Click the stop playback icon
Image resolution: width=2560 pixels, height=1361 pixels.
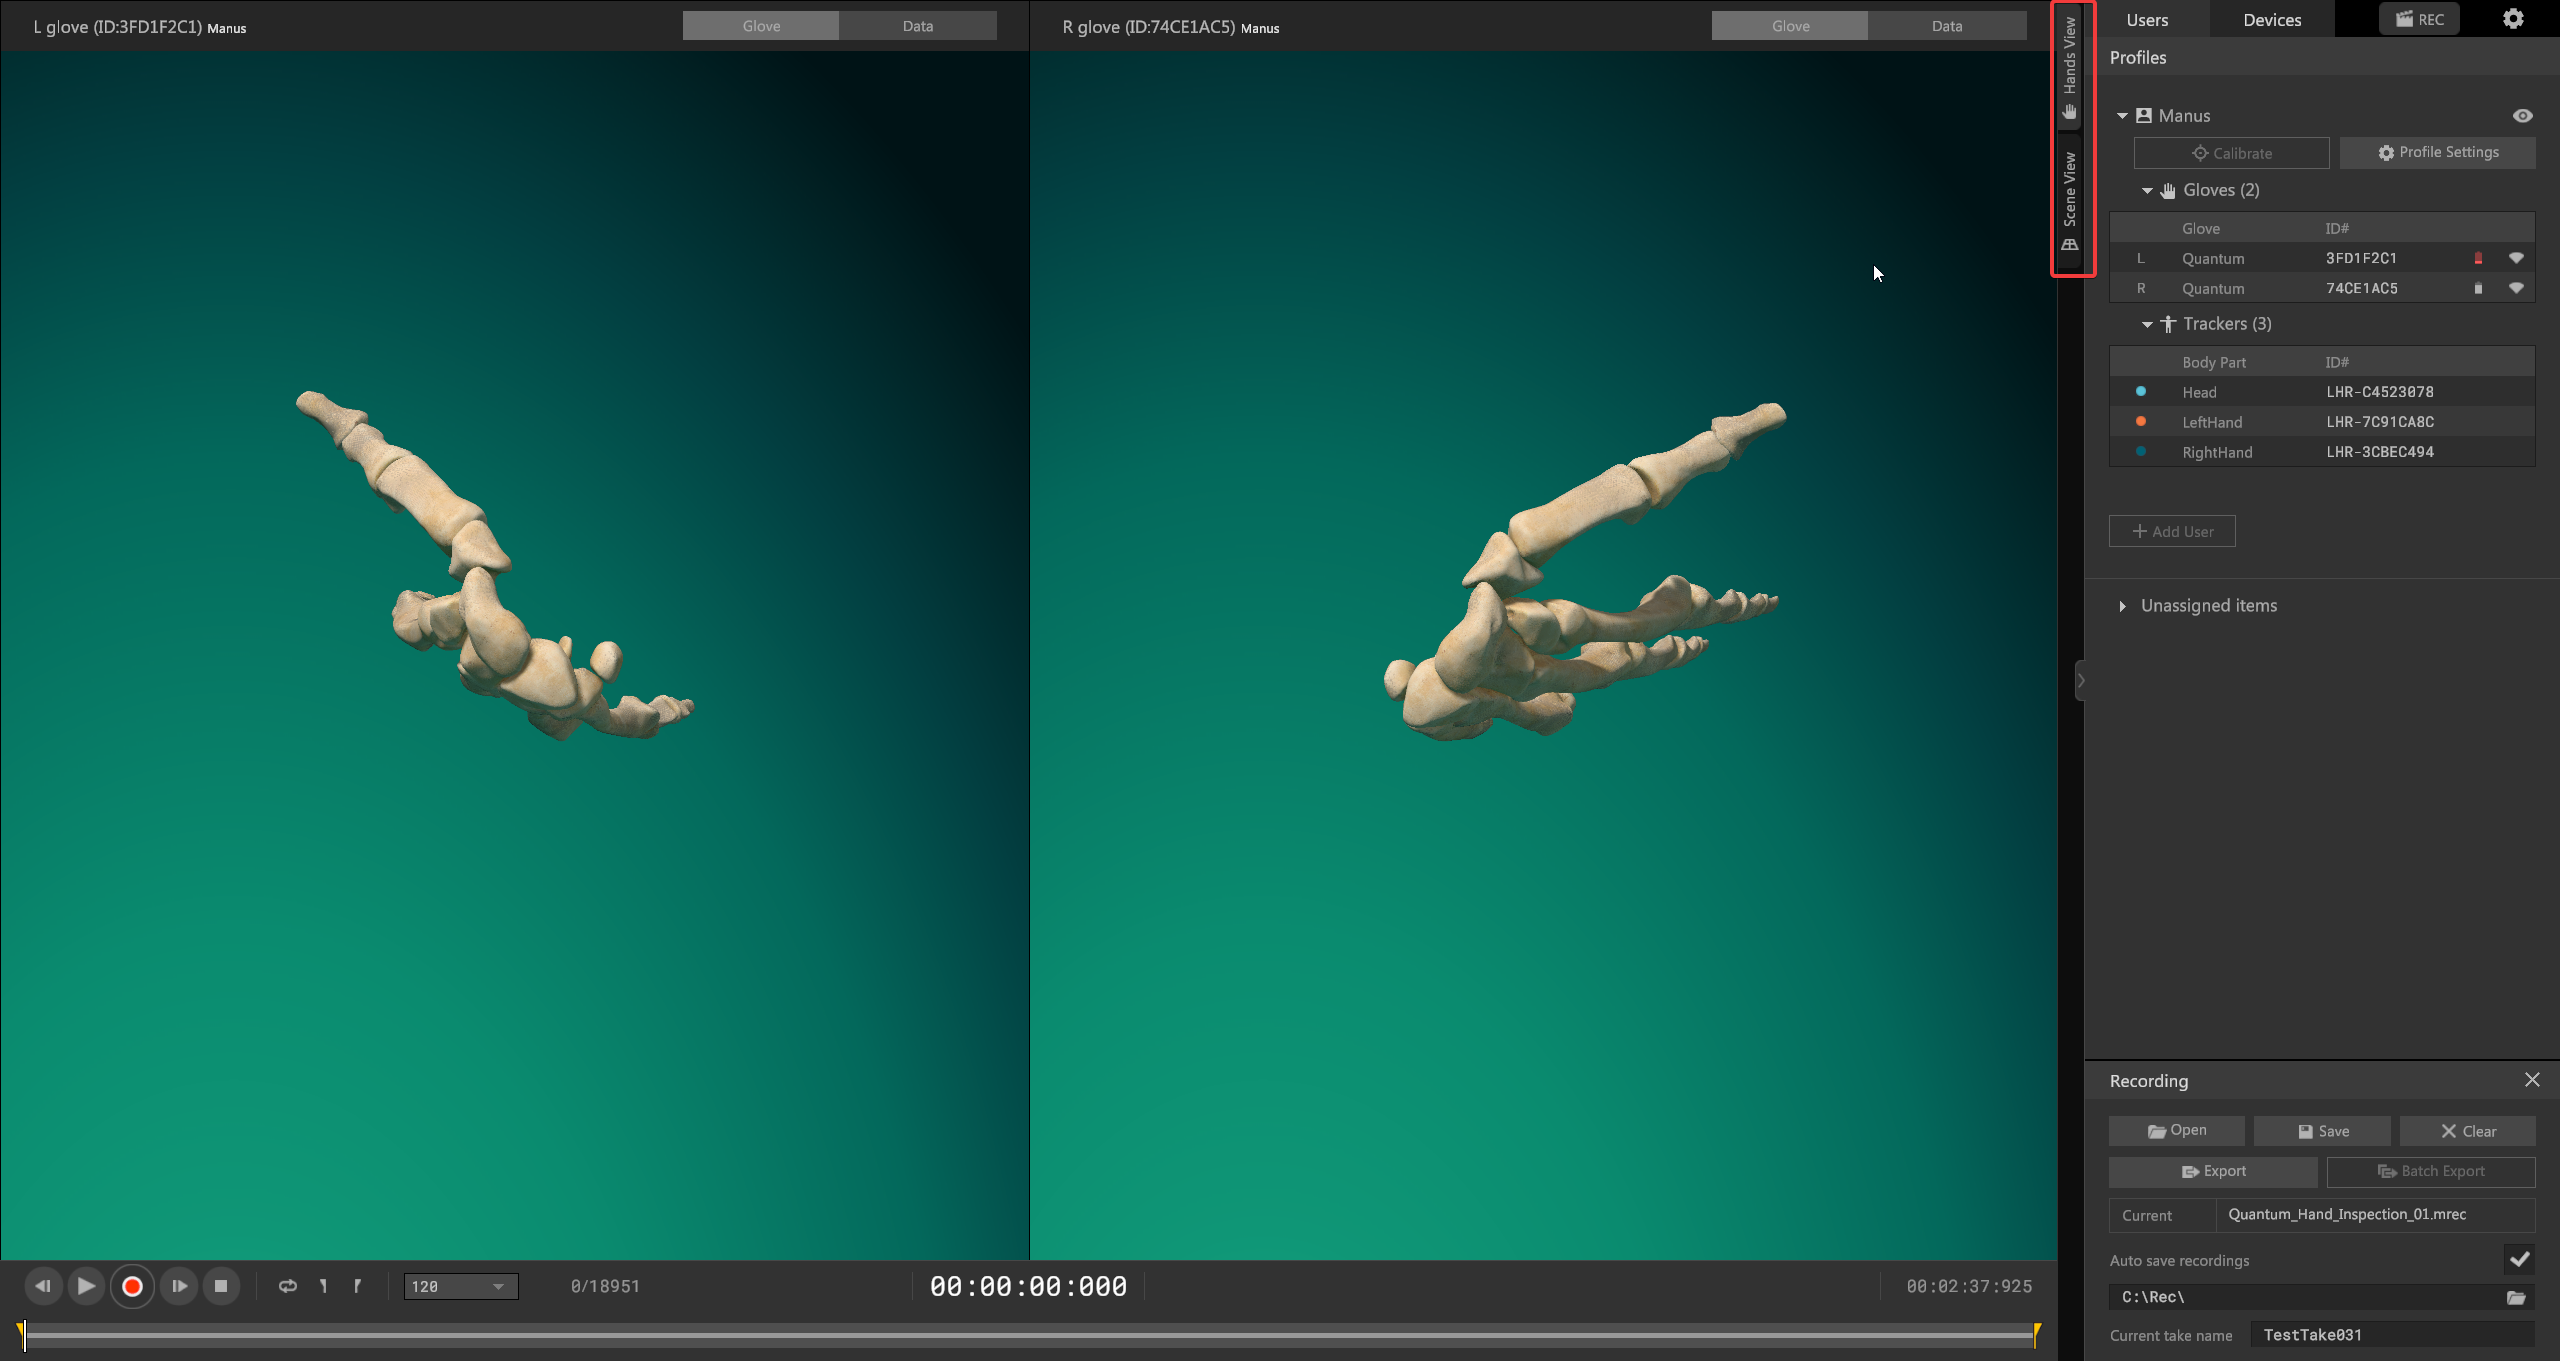[x=221, y=1286]
